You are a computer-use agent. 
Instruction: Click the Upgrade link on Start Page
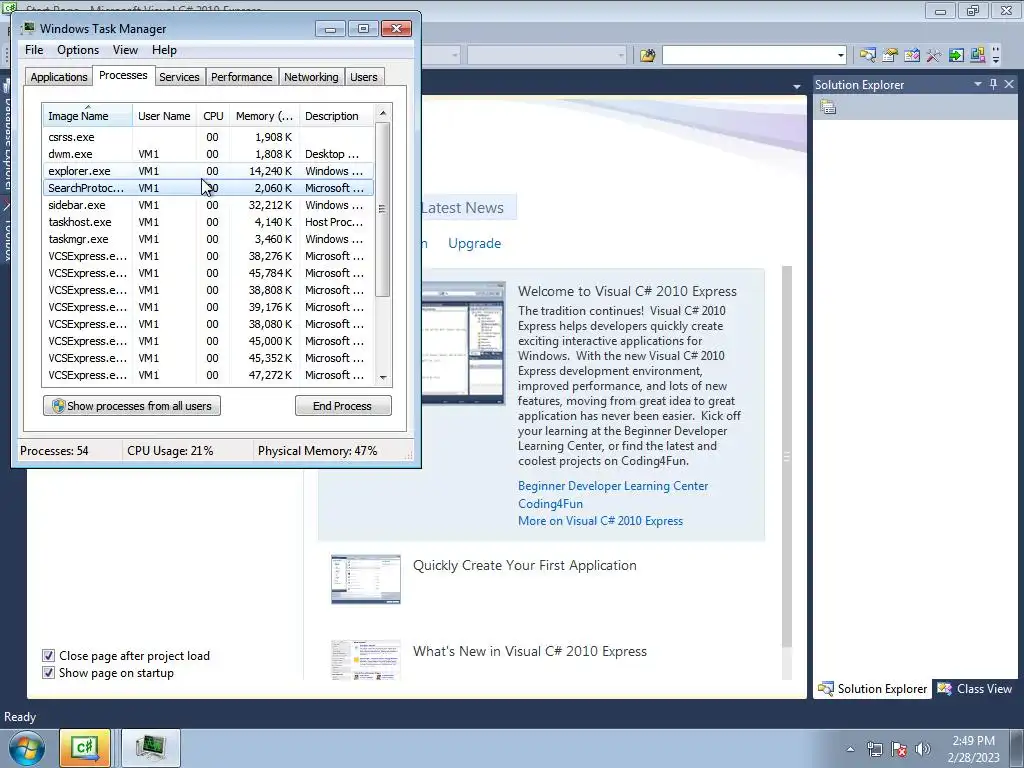click(474, 243)
